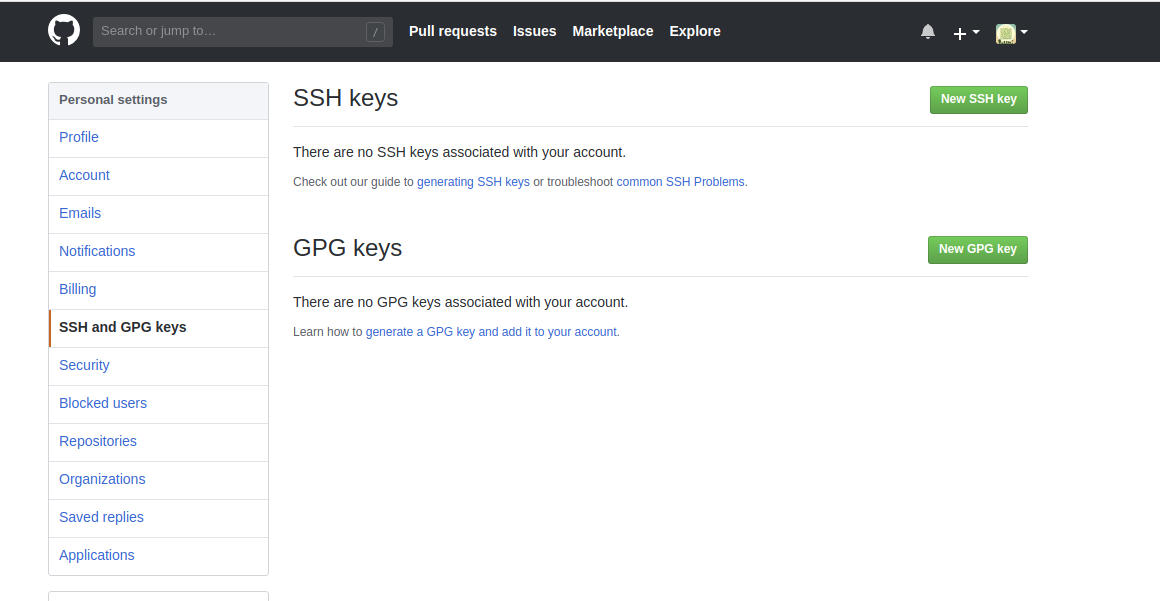Click the generate a GPG key link
This screenshot has width=1160, height=601.
tap(491, 332)
